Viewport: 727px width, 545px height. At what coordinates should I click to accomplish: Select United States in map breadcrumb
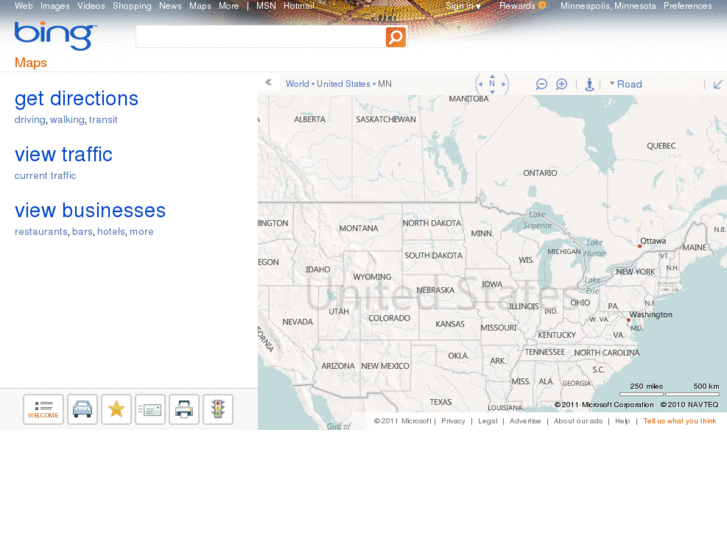[343, 84]
